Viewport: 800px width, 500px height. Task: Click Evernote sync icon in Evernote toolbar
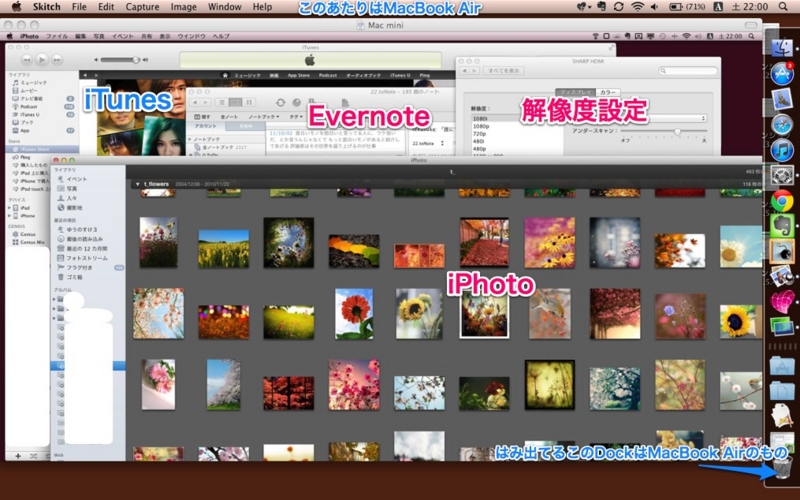pos(280,103)
